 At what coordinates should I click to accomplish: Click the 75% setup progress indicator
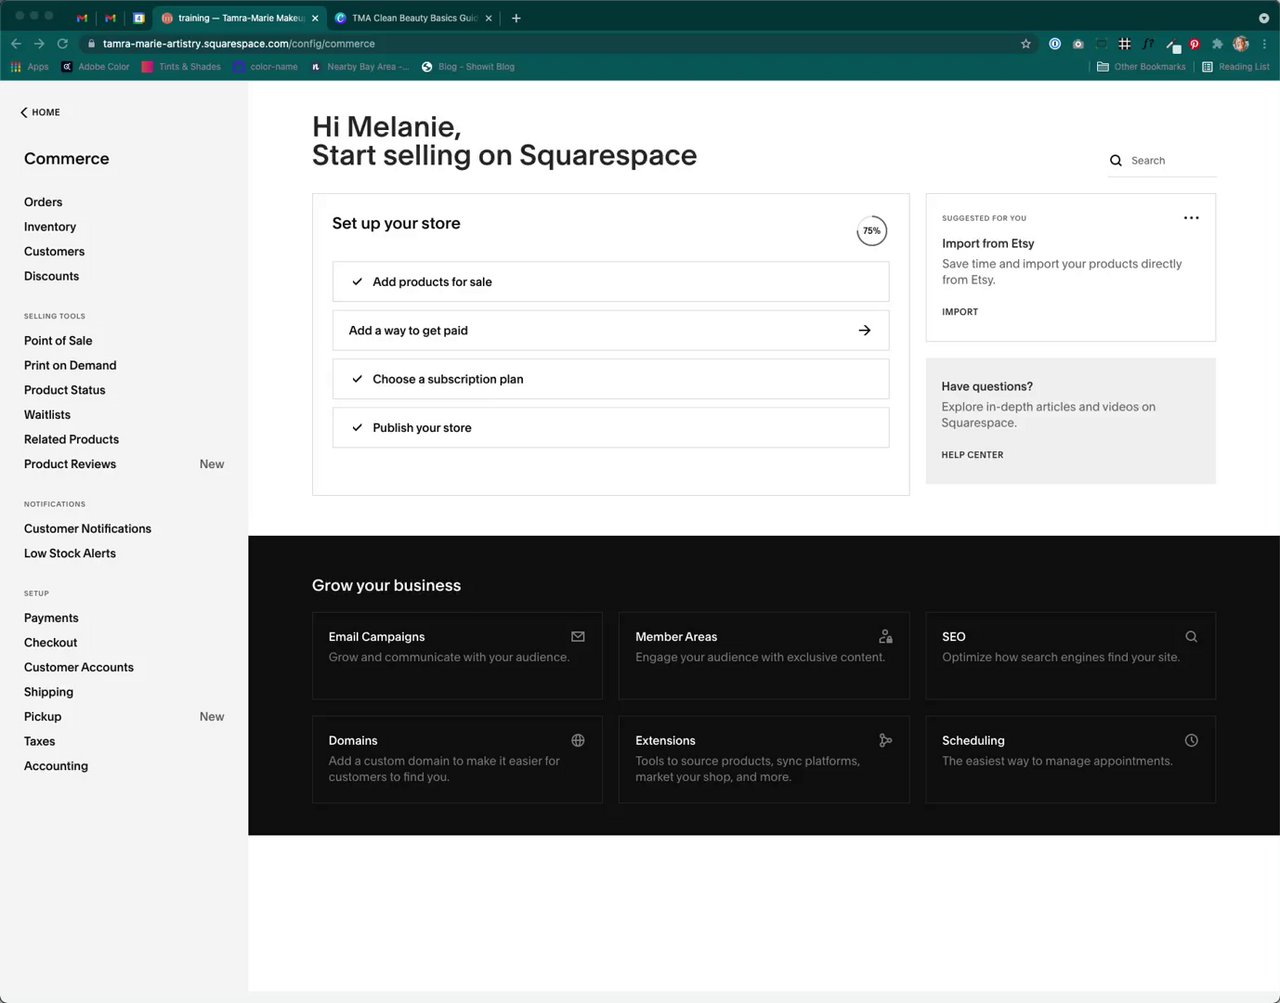[x=872, y=231]
